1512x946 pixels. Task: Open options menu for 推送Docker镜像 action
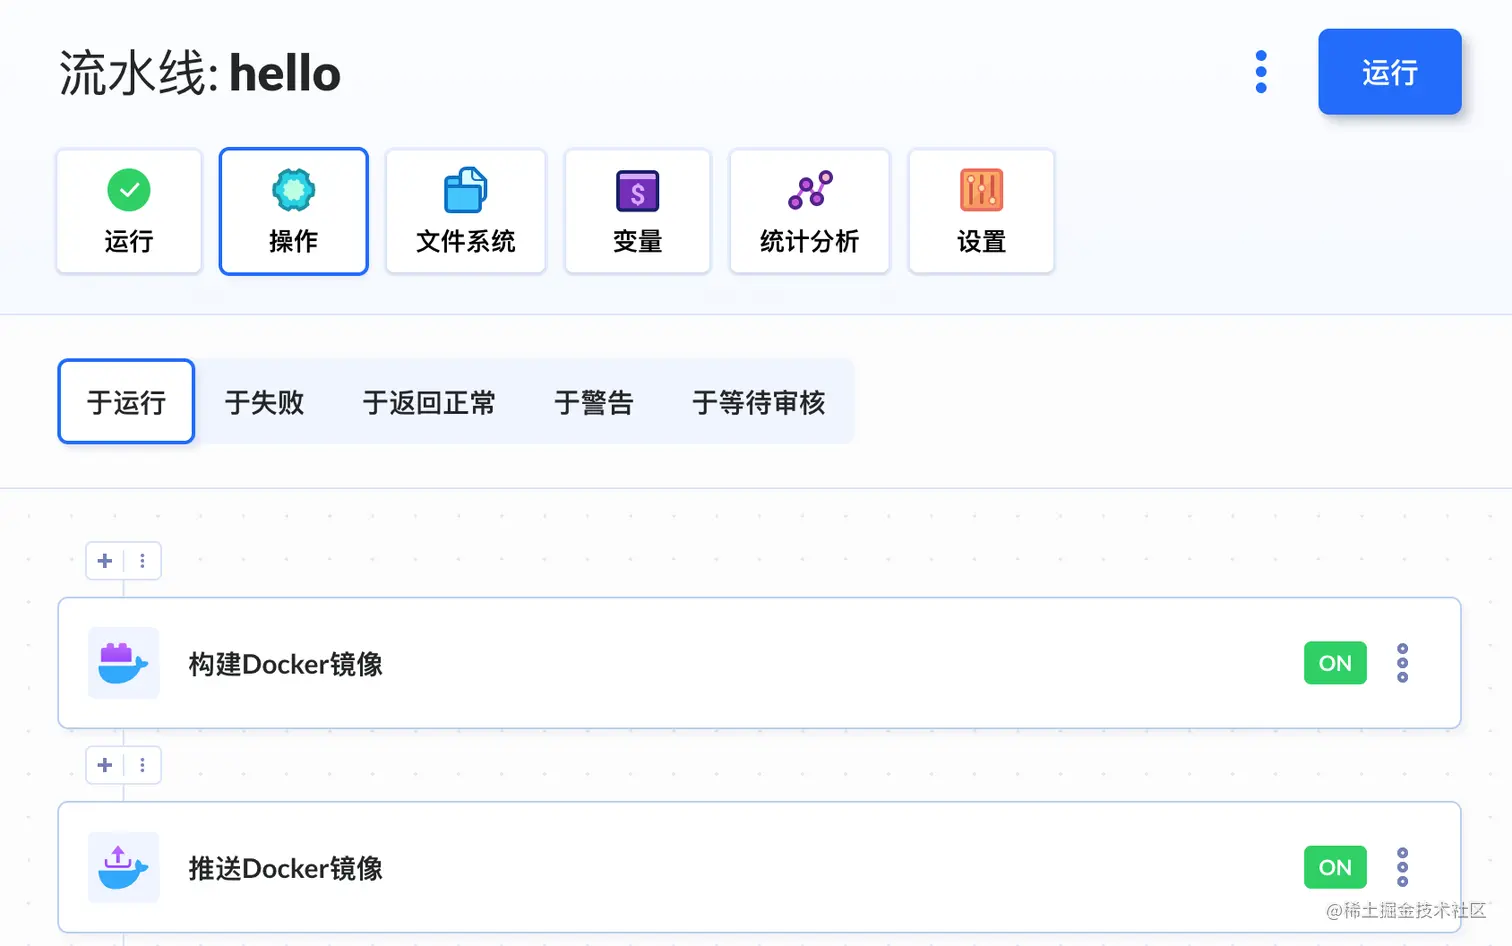[1402, 867]
